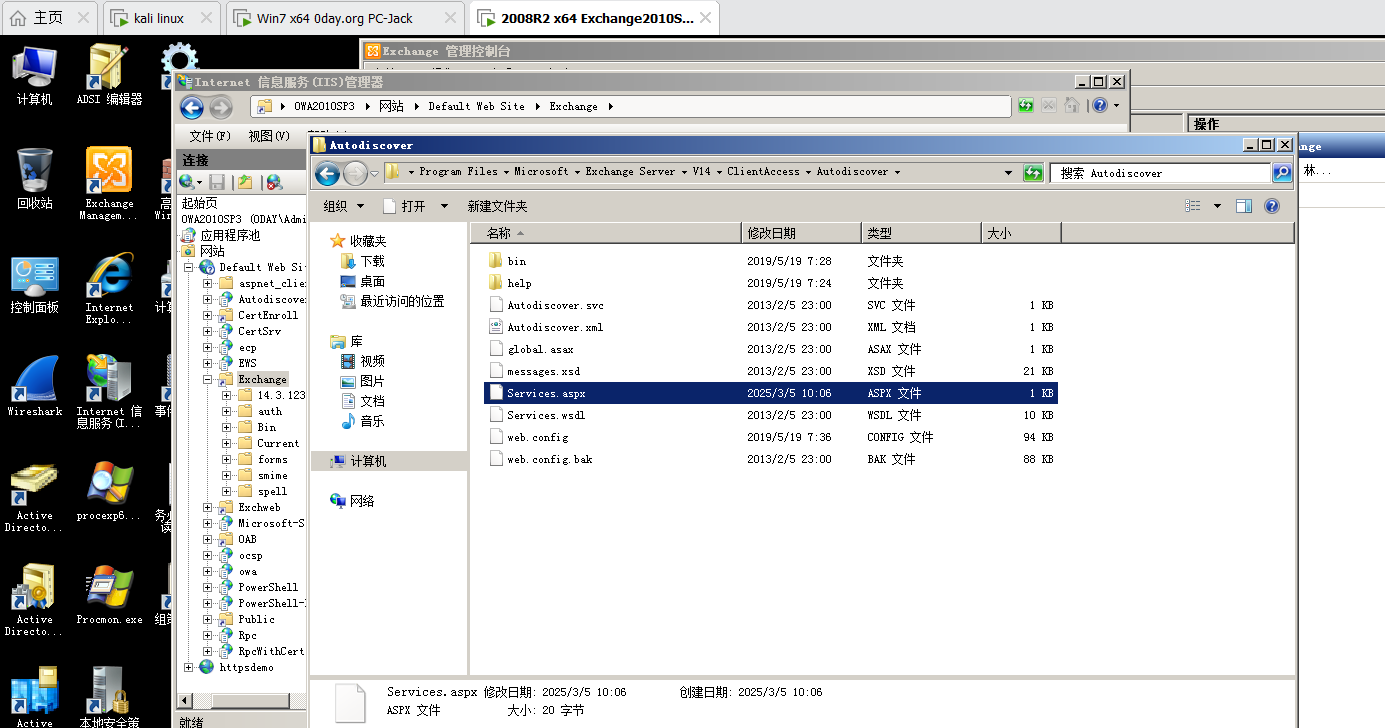
Task: Click the New Folder button
Action: pyautogui.click(x=497, y=206)
